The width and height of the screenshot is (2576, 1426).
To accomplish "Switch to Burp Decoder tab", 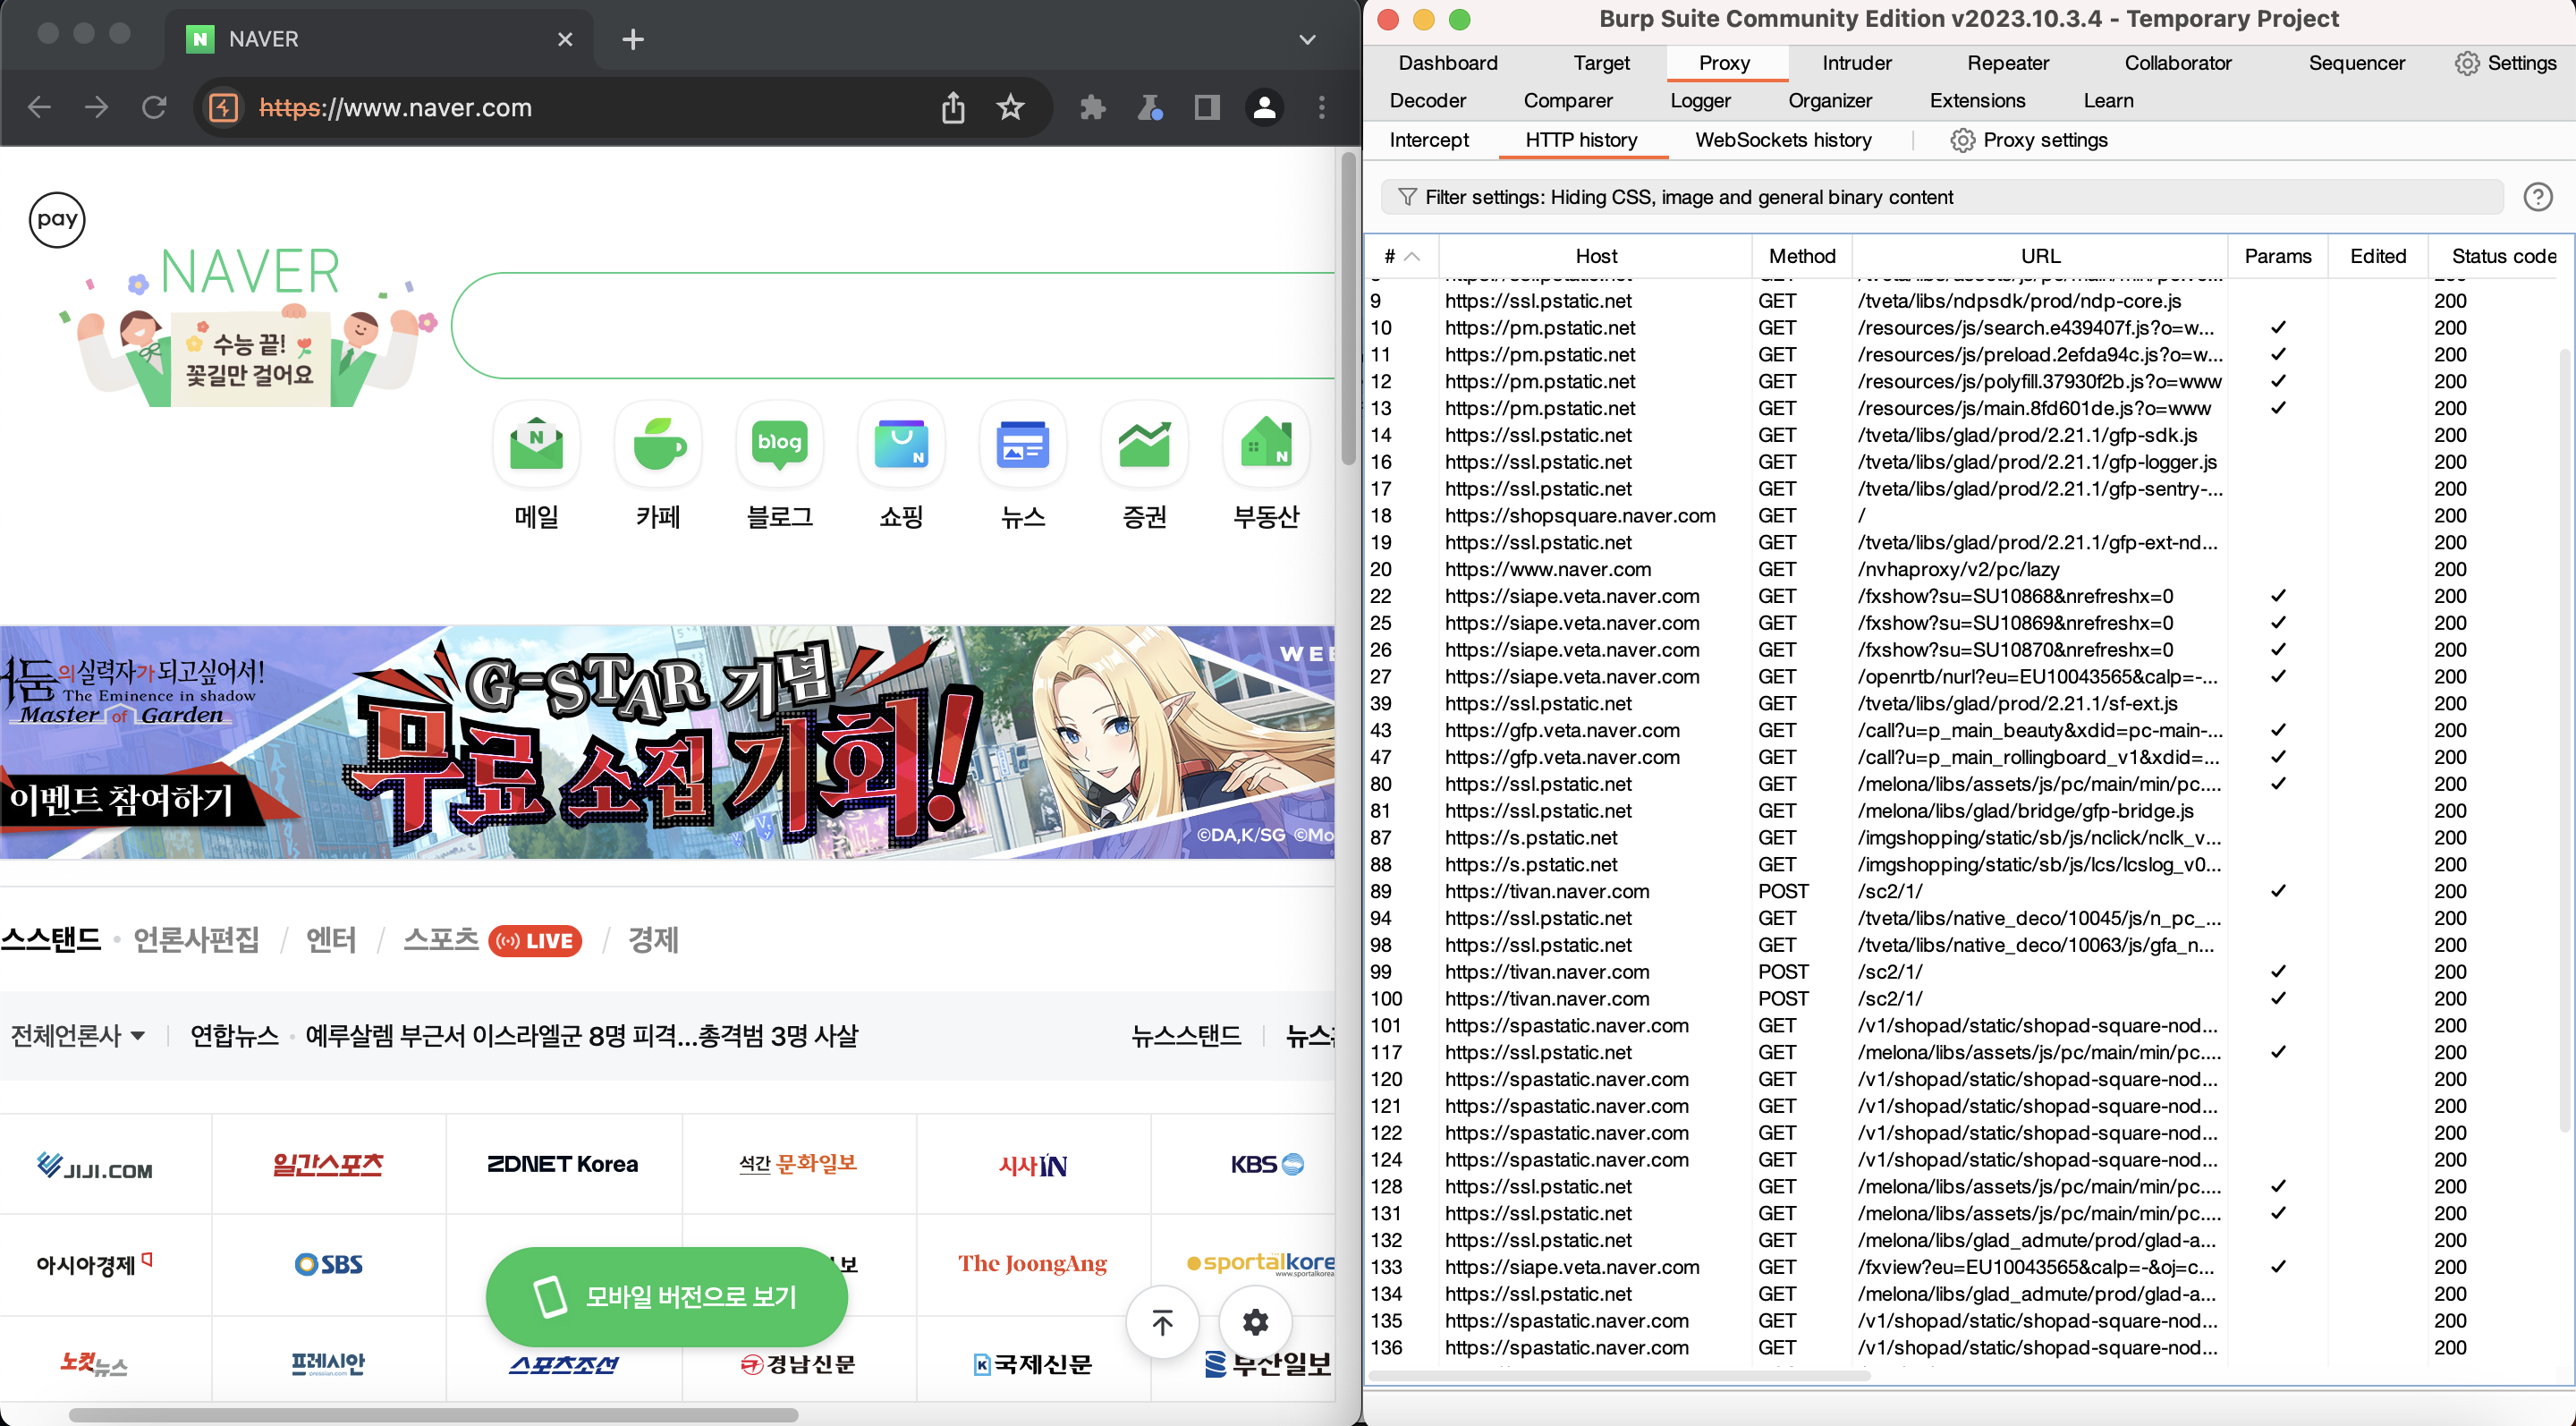I will click(1427, 101).
